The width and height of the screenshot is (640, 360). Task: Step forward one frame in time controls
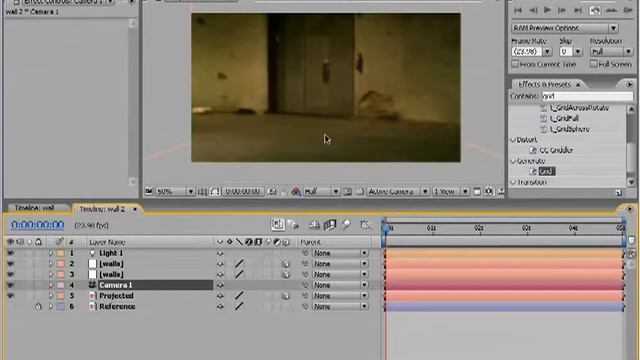pyautogui.click(x=562, y=11)
